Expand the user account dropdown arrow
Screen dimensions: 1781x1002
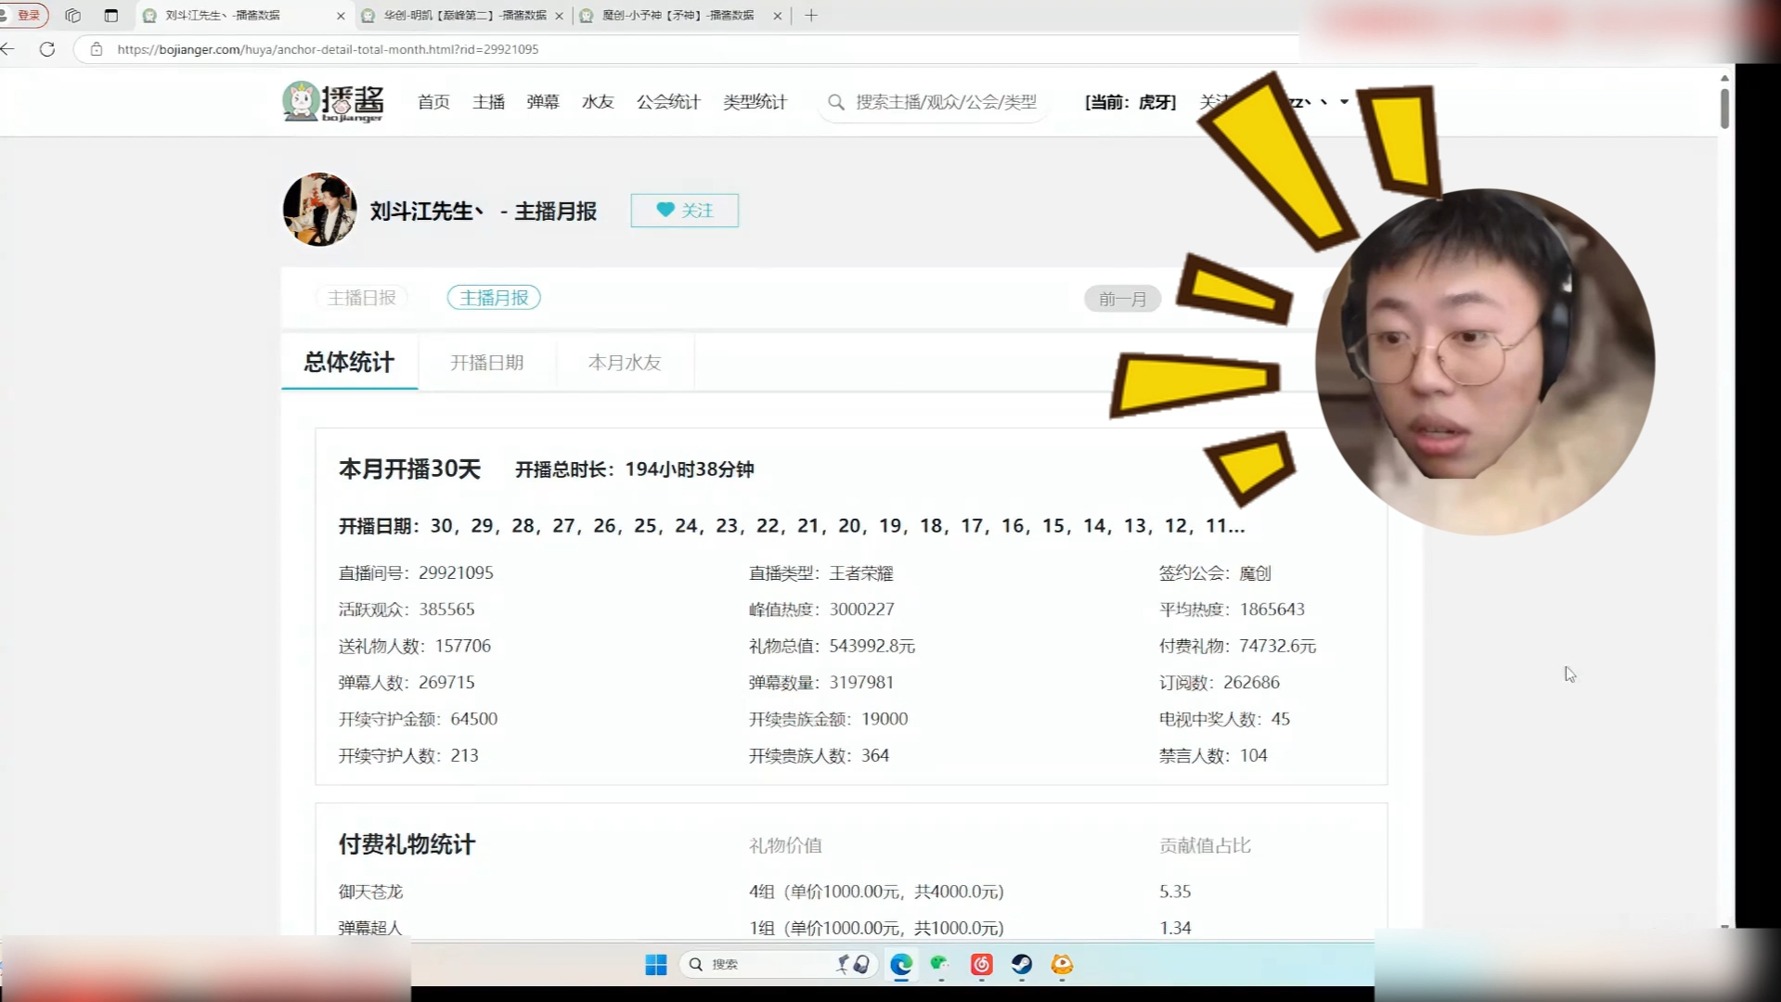[x=1344, y=102]
